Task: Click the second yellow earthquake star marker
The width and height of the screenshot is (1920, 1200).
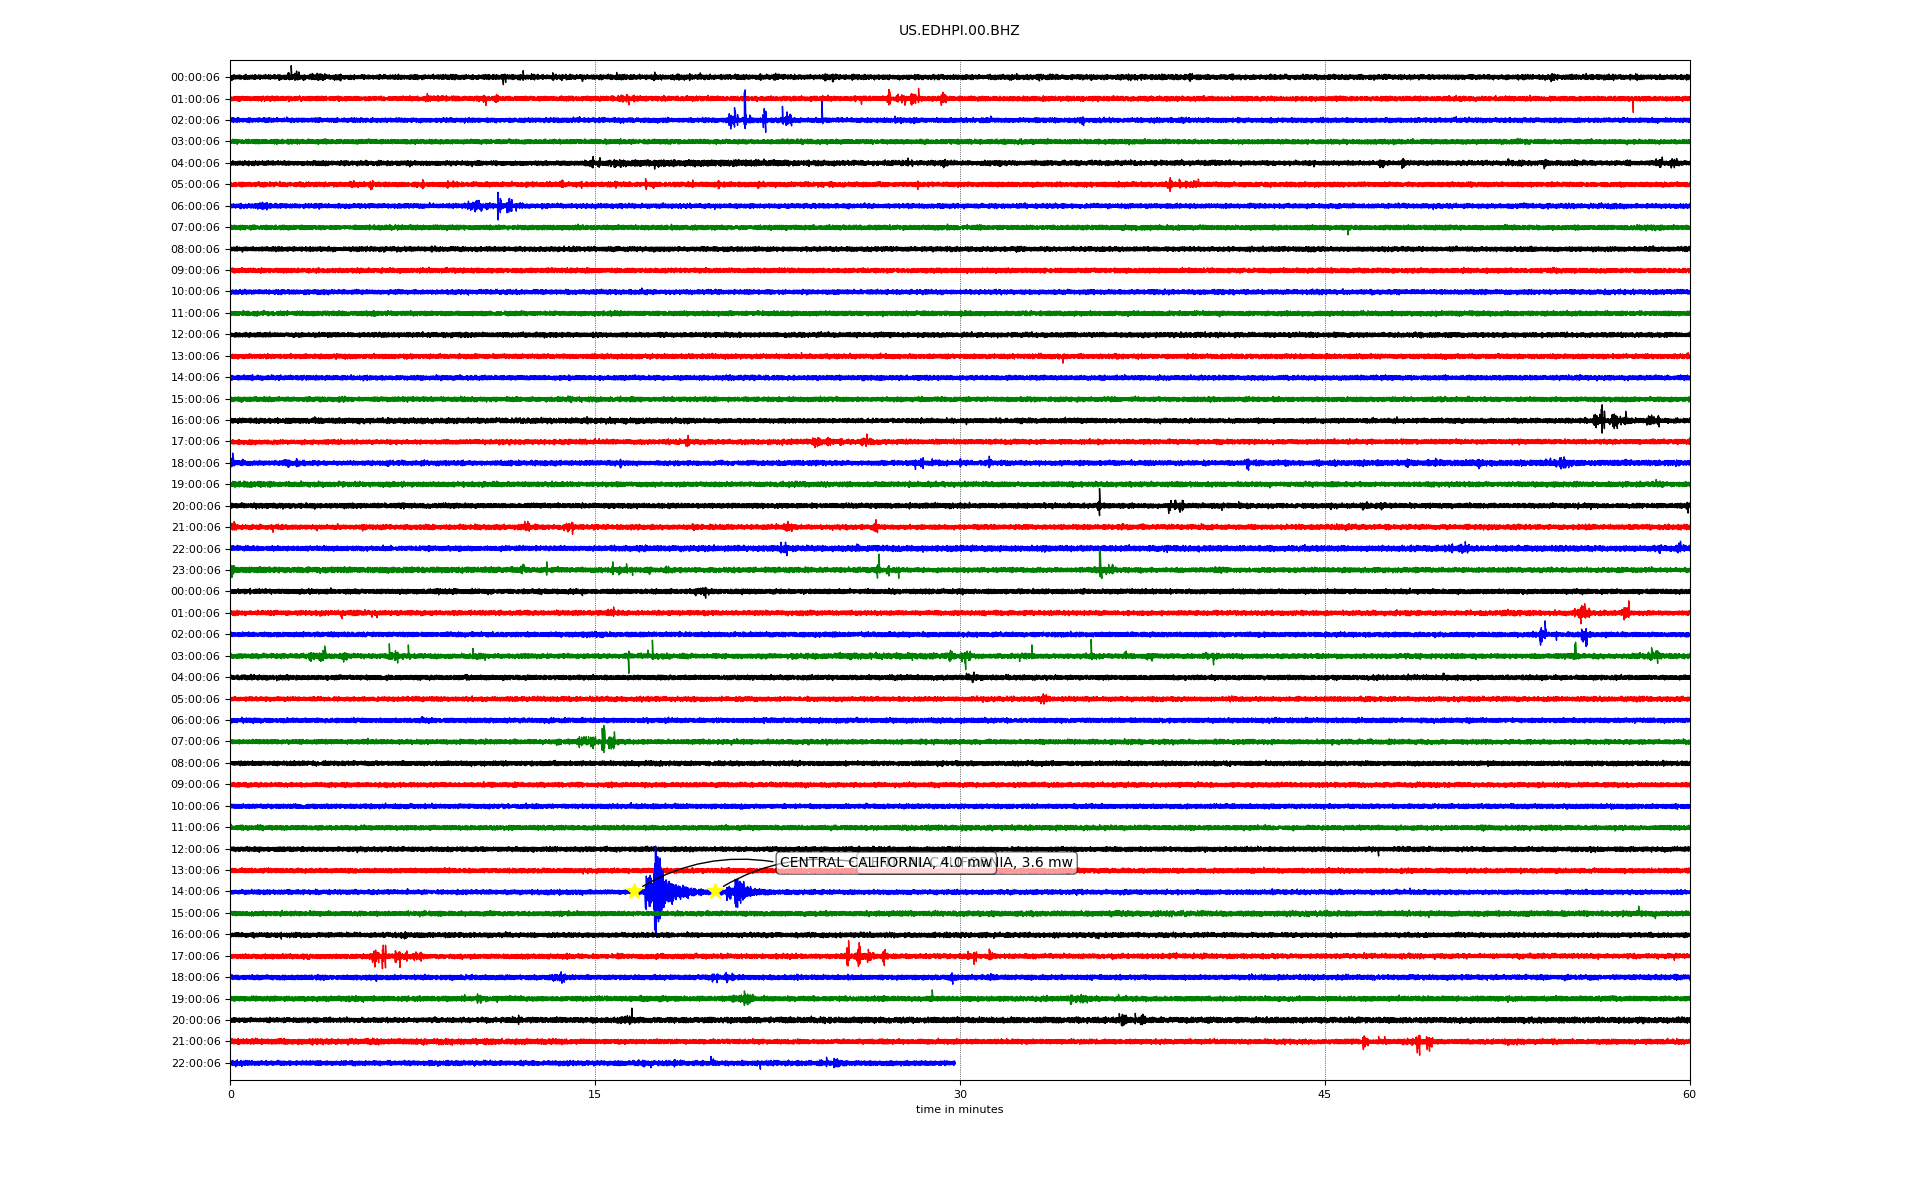Action: click(x=714, y=891)
